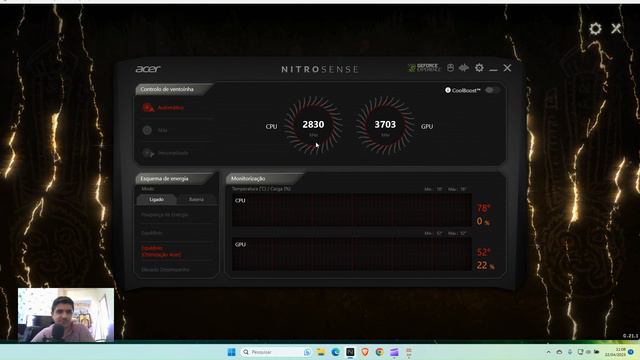640x360 pixels.
Task: Switch to the Bateria power tab
Action: pyautogui.click(x=196, y=200)
